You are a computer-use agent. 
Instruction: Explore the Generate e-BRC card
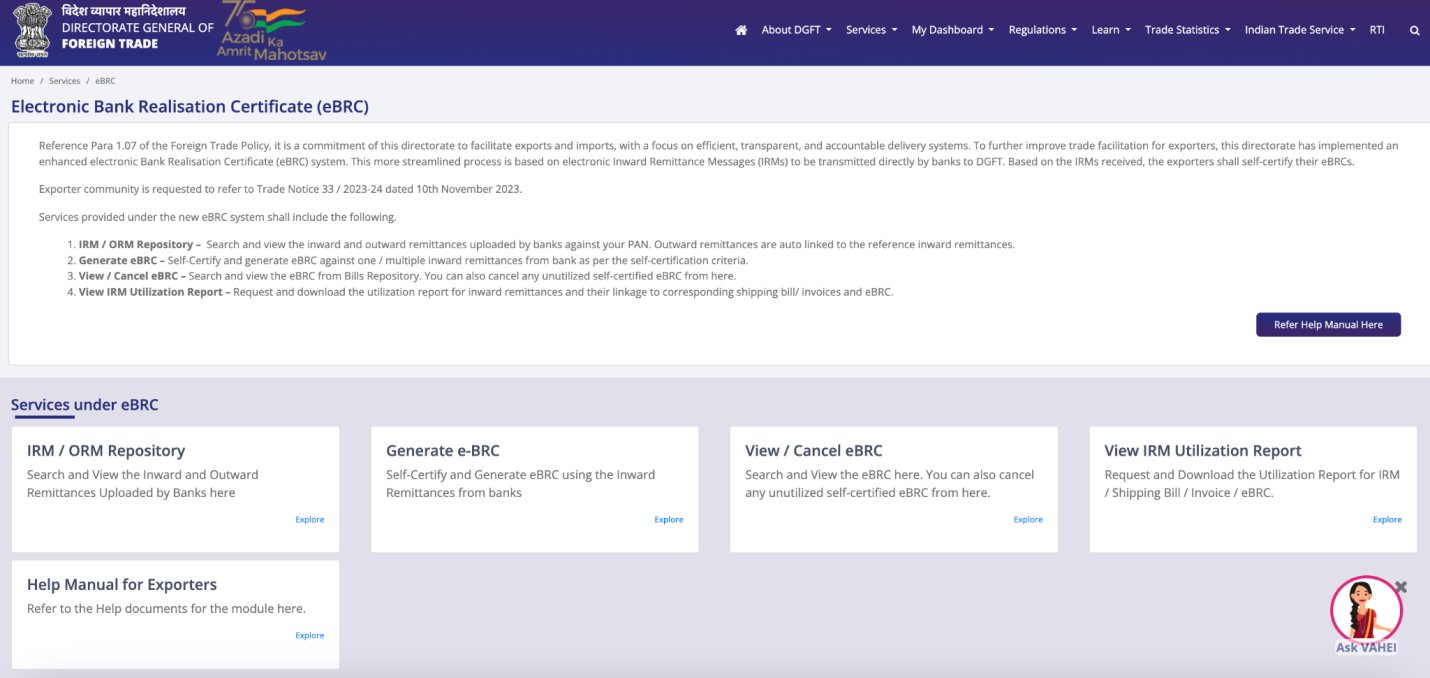[669, 520]
